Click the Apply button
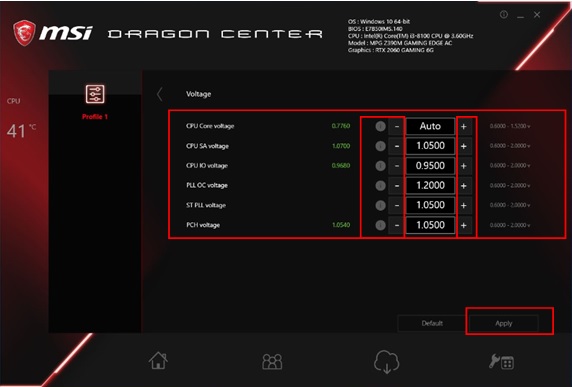Screen dimensions: 572x387 click(503, 323)
